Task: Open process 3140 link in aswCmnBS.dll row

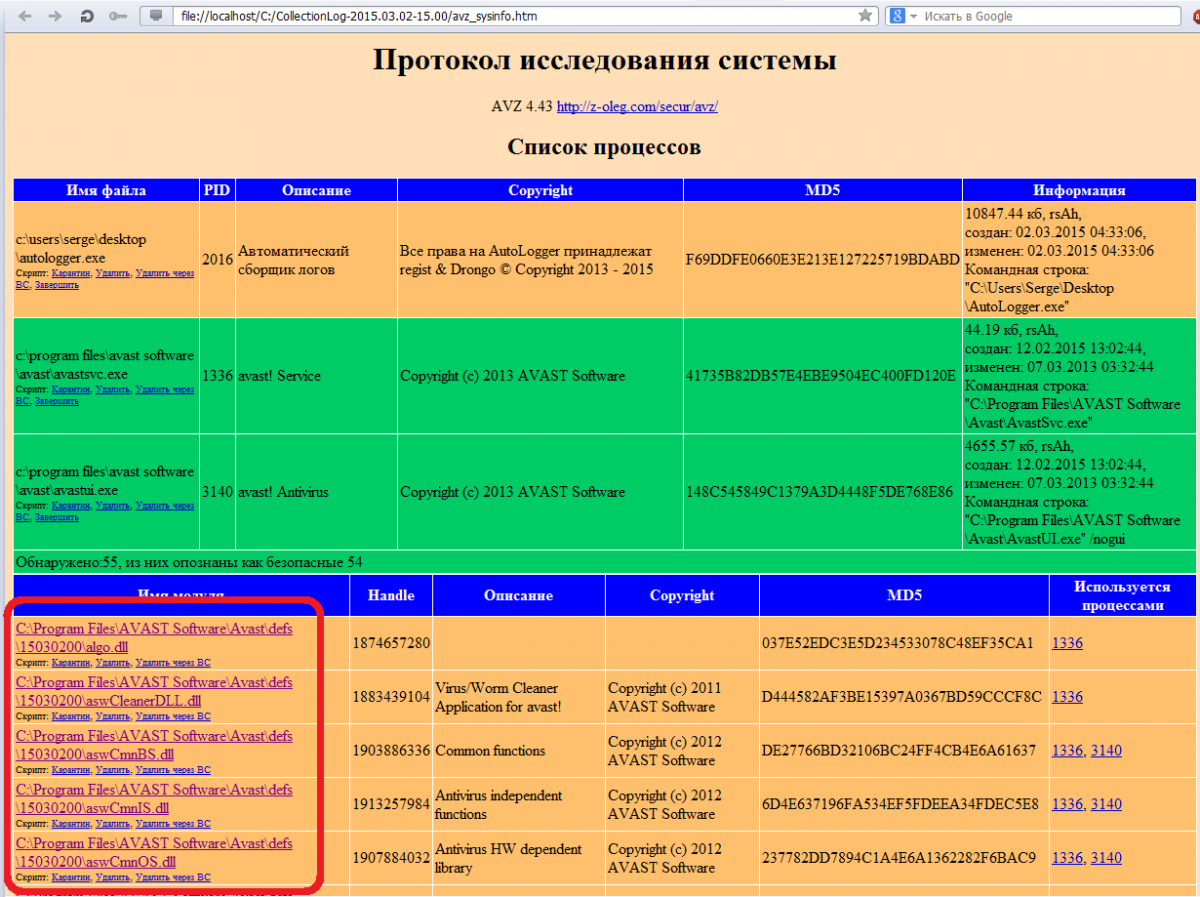Action: (1106, 751)
